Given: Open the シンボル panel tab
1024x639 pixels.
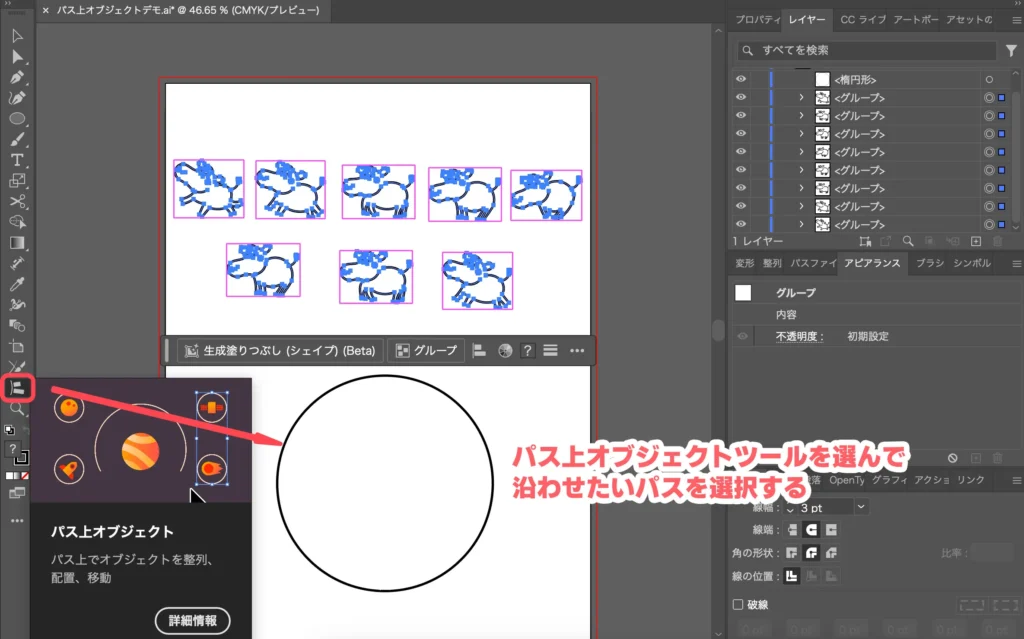Looking at the screenshot, I should (971, 263).
